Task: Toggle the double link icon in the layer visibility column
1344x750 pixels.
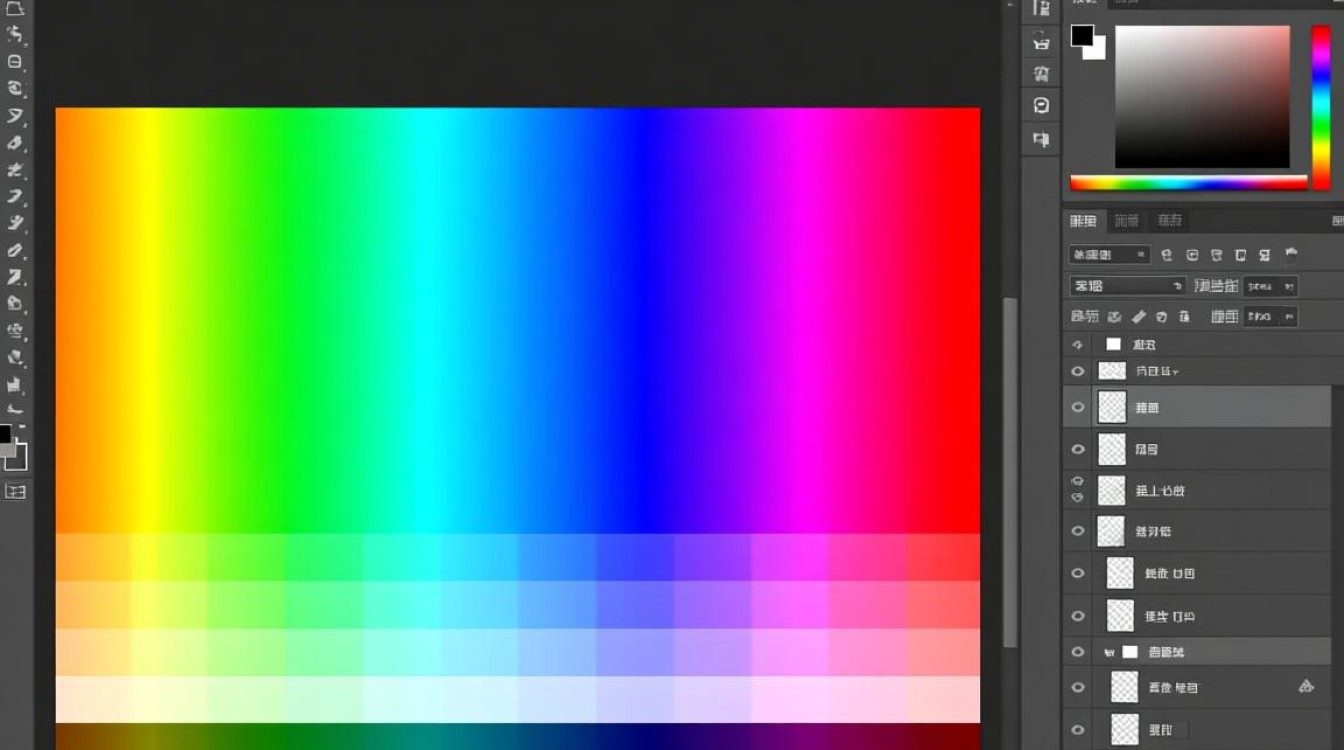Action: coord(1078,489)
